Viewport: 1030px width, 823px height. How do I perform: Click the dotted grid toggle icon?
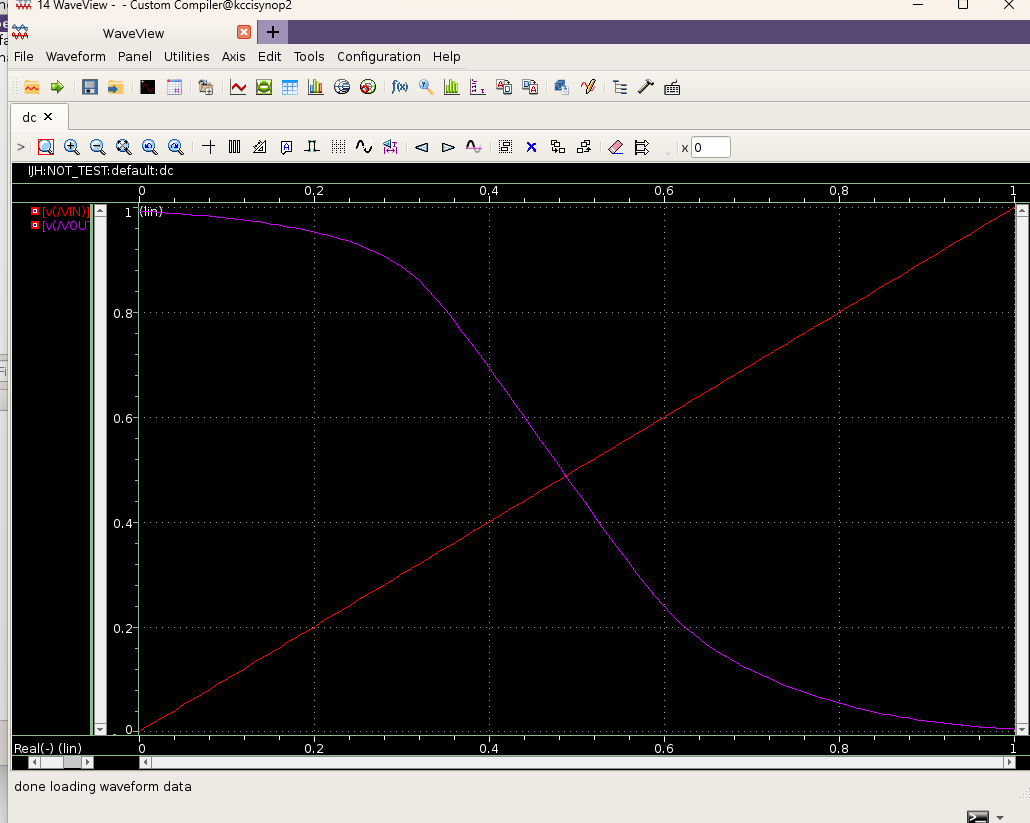[338, 147]
